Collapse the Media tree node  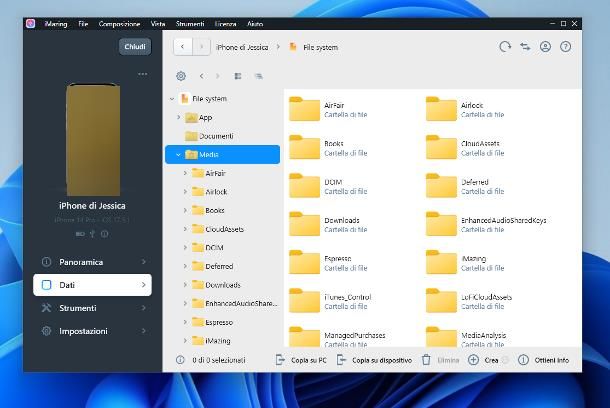pyautogui.click(x=178, y=154)
